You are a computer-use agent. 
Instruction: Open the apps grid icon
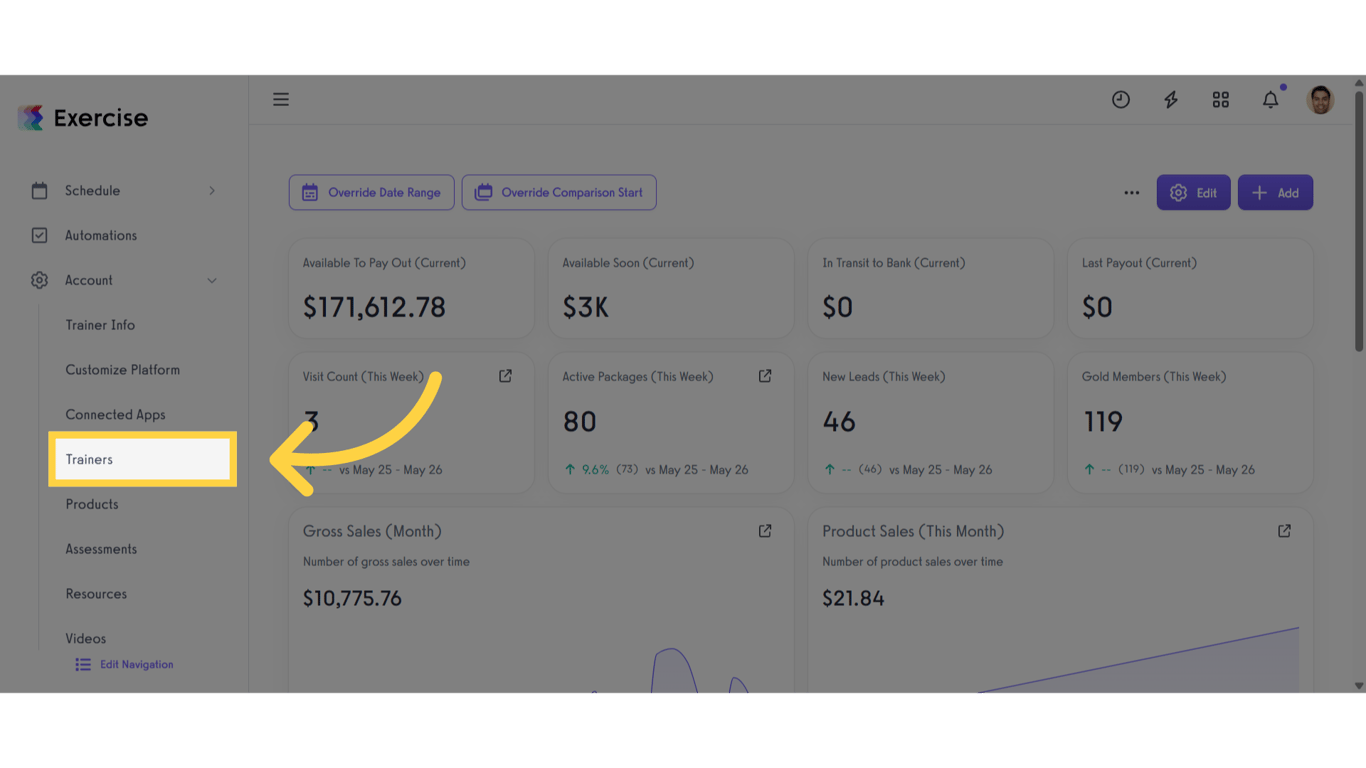pos(1221,99)
